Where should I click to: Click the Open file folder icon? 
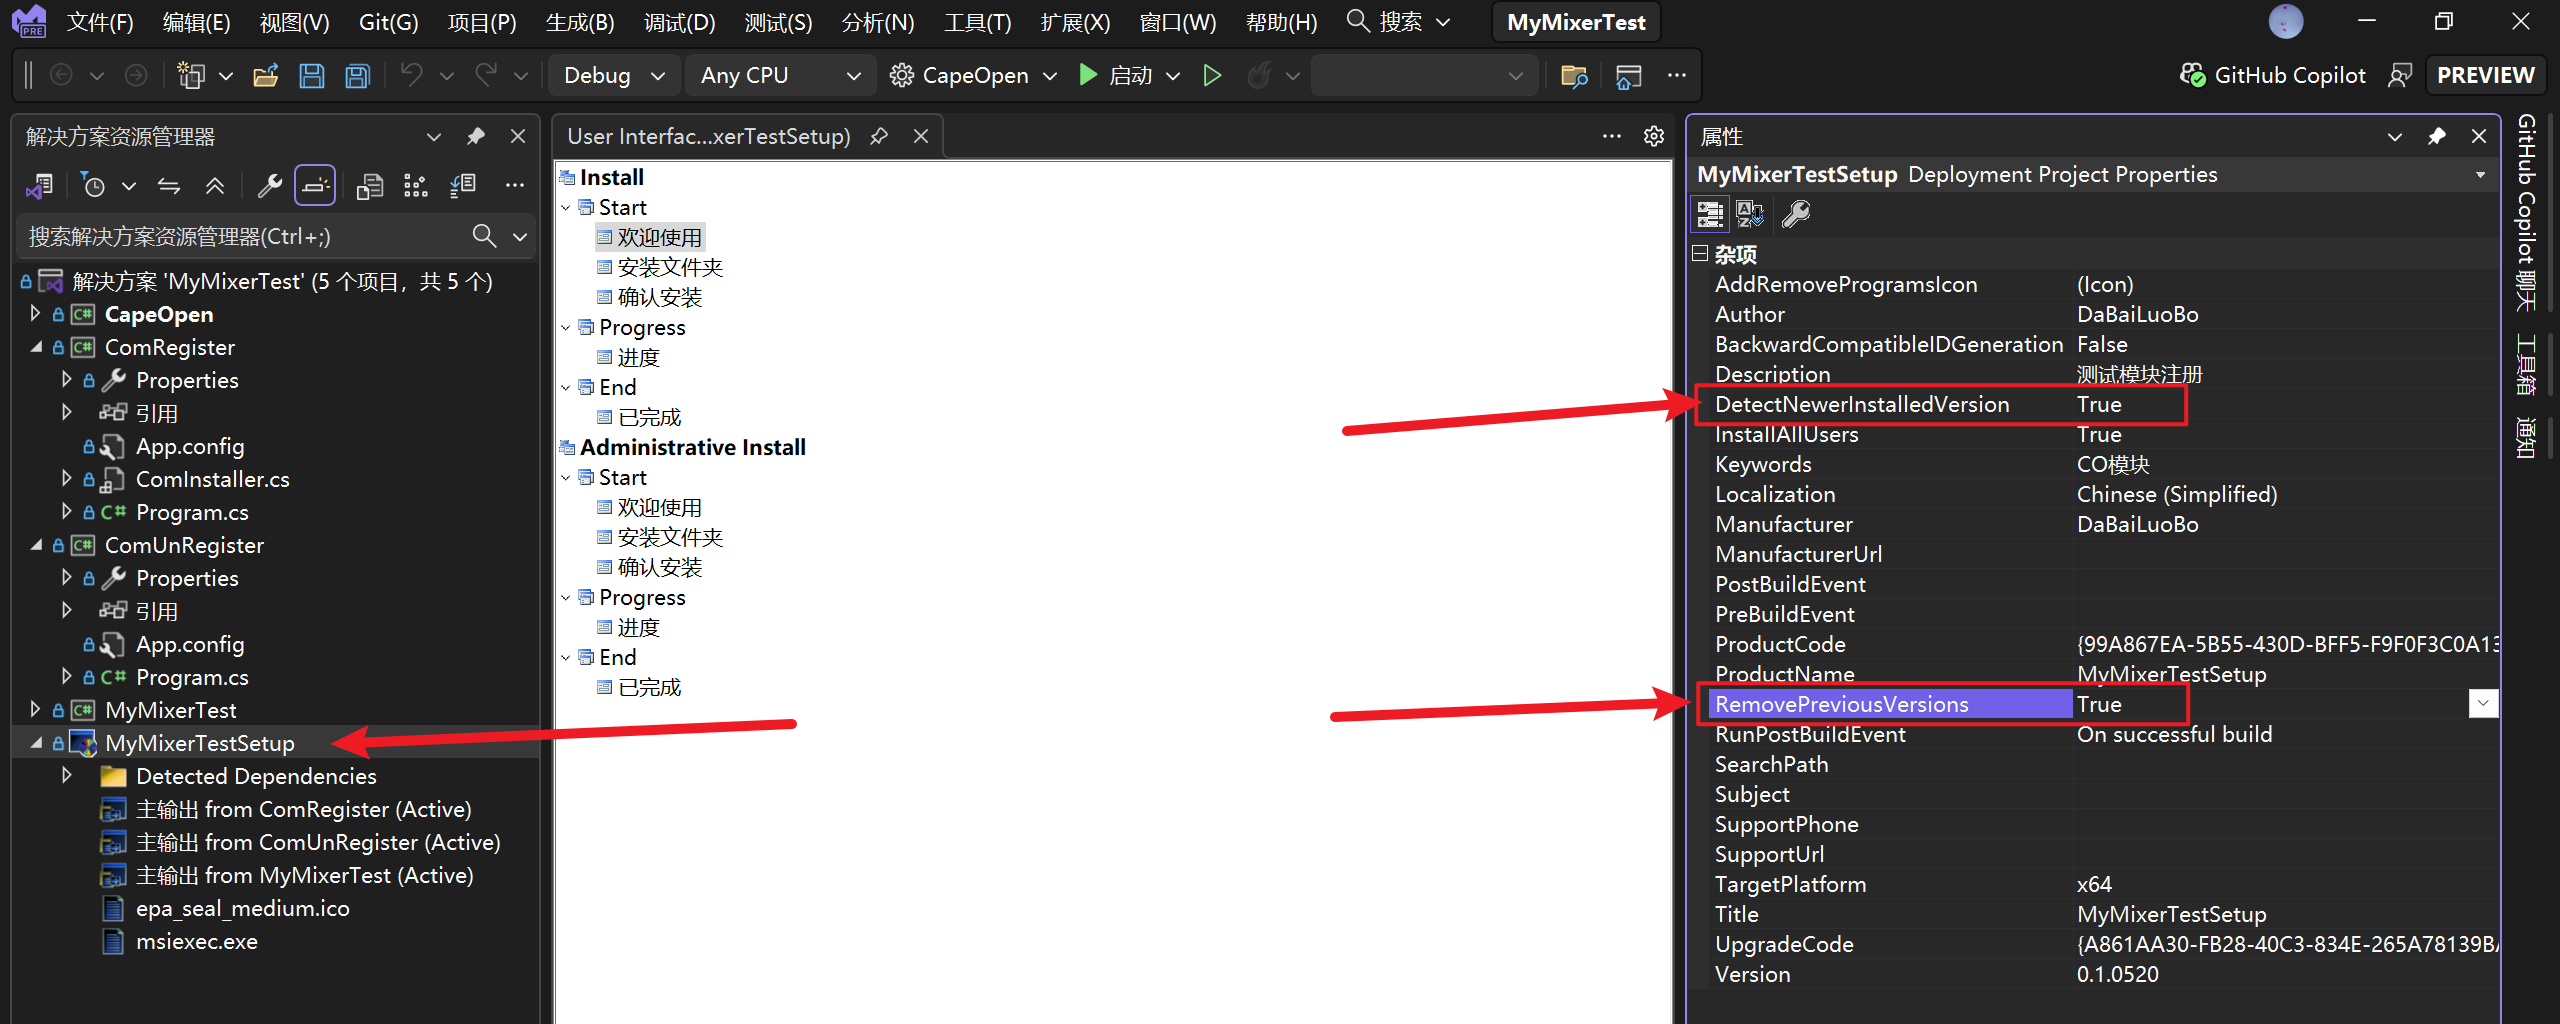click(266, 75)
